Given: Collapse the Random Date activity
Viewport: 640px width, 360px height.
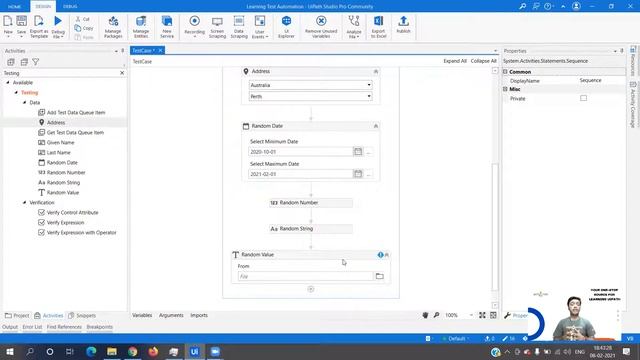Looking at the screenshot, I should pyautogui.click(x=376, y=126).
